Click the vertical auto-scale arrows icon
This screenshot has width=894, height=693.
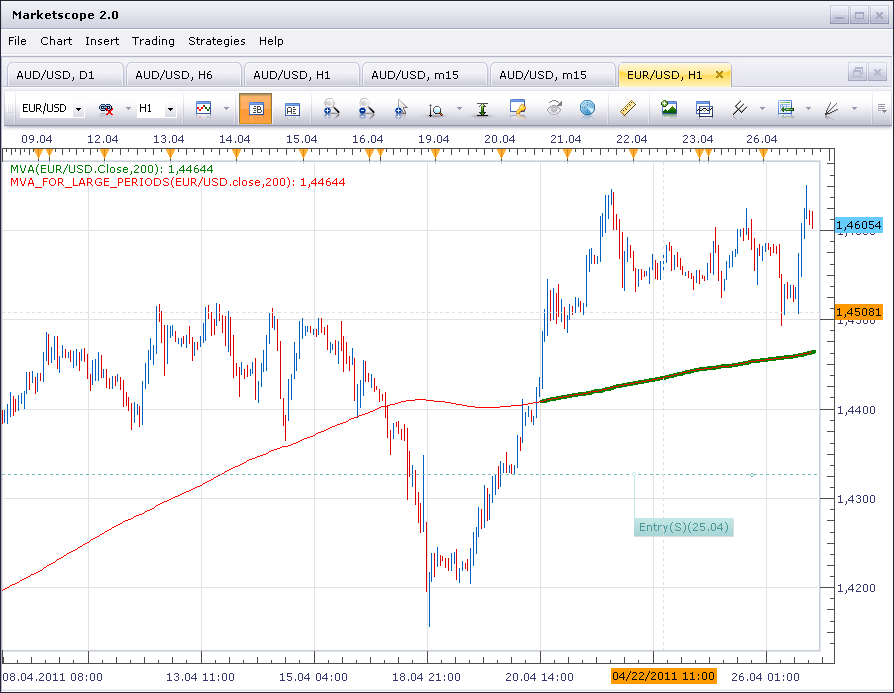pyautogui.click(x=482, y=108)
